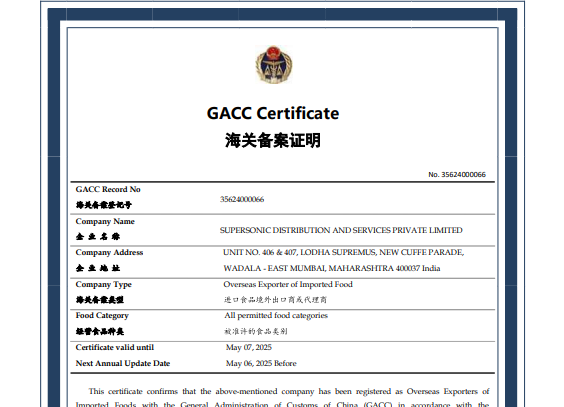Click the Chinese label under 'Food Category'

(100, 331)
